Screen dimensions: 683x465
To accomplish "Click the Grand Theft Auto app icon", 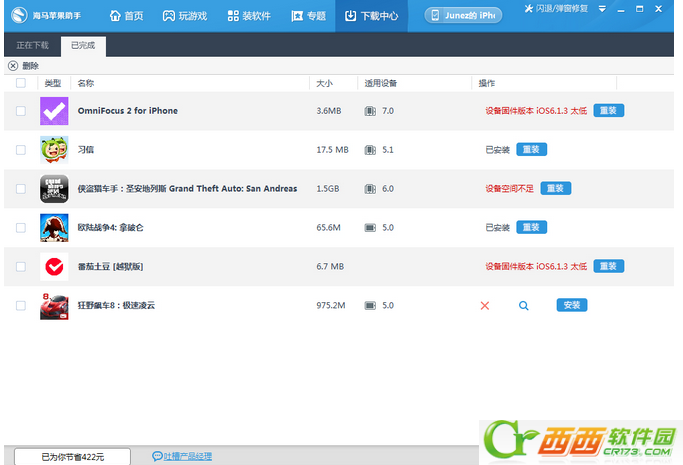I will point(54,189).
